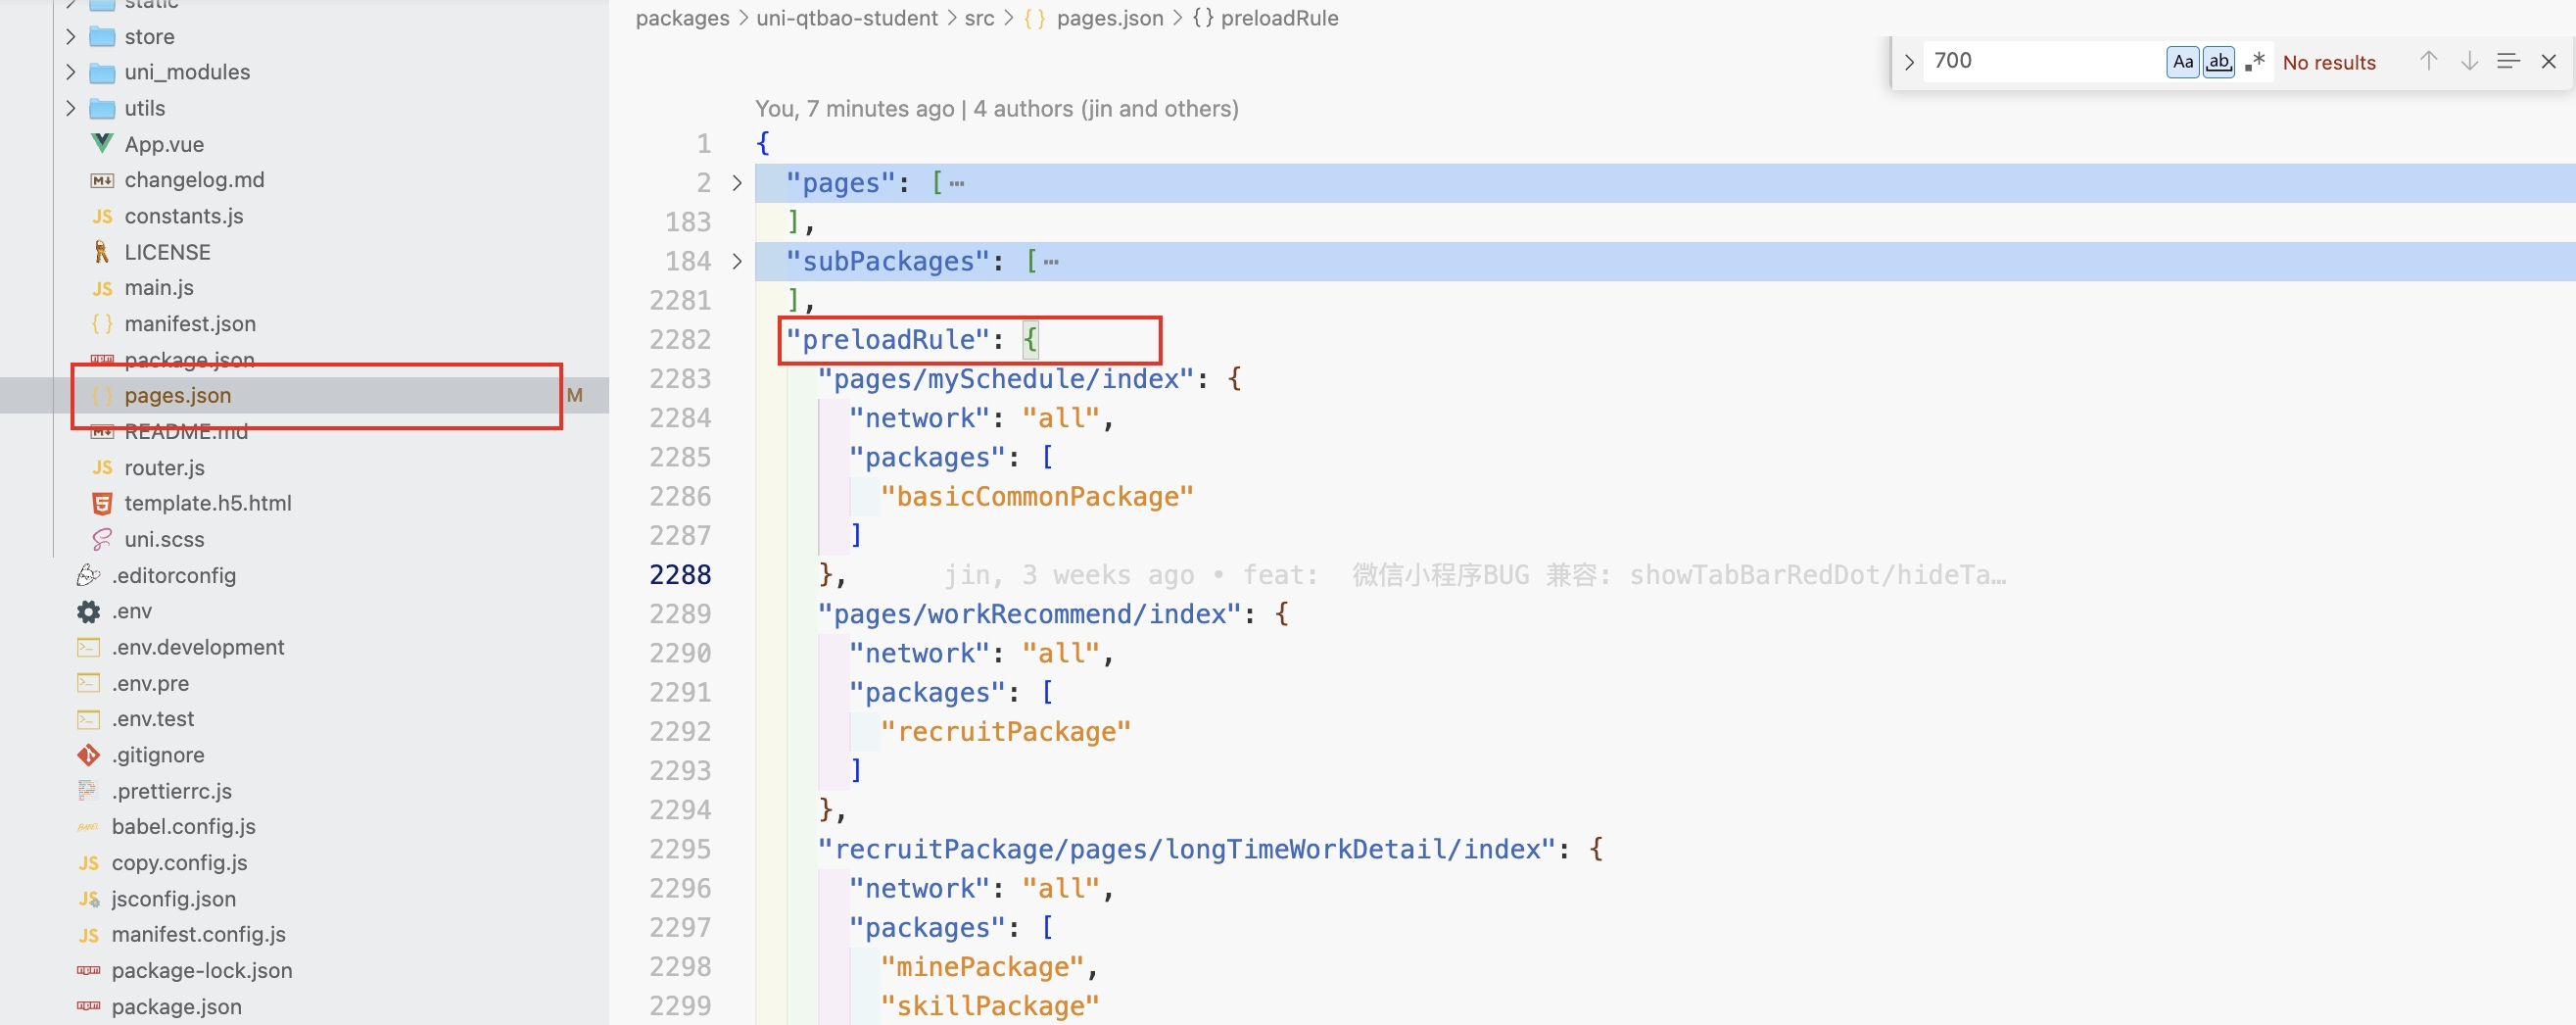The width and height of the screenshot is (2576, 1025).
Task: Unfold the "subPackages" array at line 184
Action: tap(737, 261)
